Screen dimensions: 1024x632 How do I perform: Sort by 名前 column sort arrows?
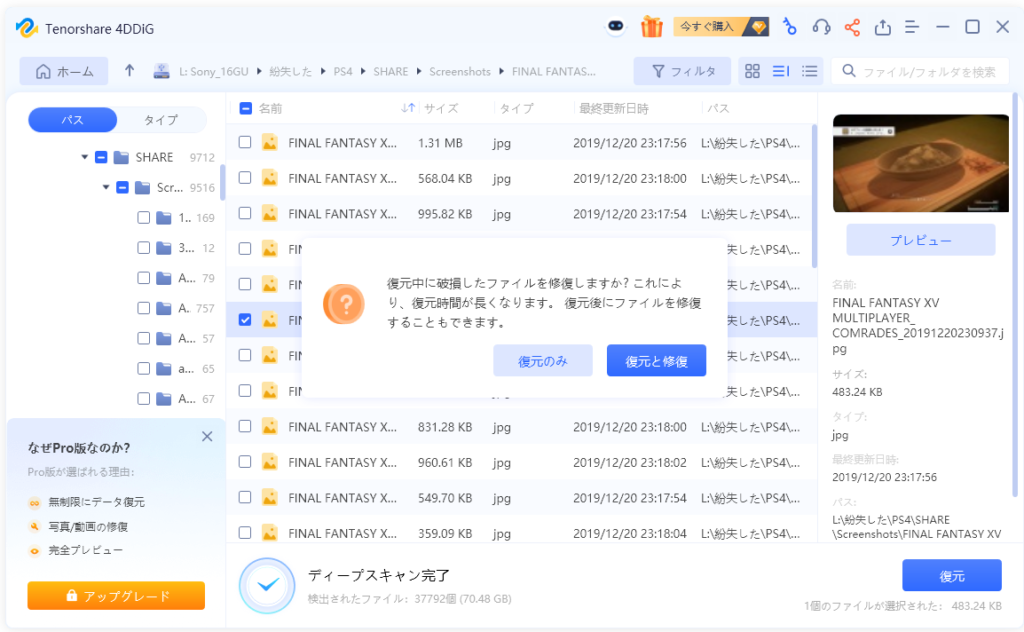(408, 108)
